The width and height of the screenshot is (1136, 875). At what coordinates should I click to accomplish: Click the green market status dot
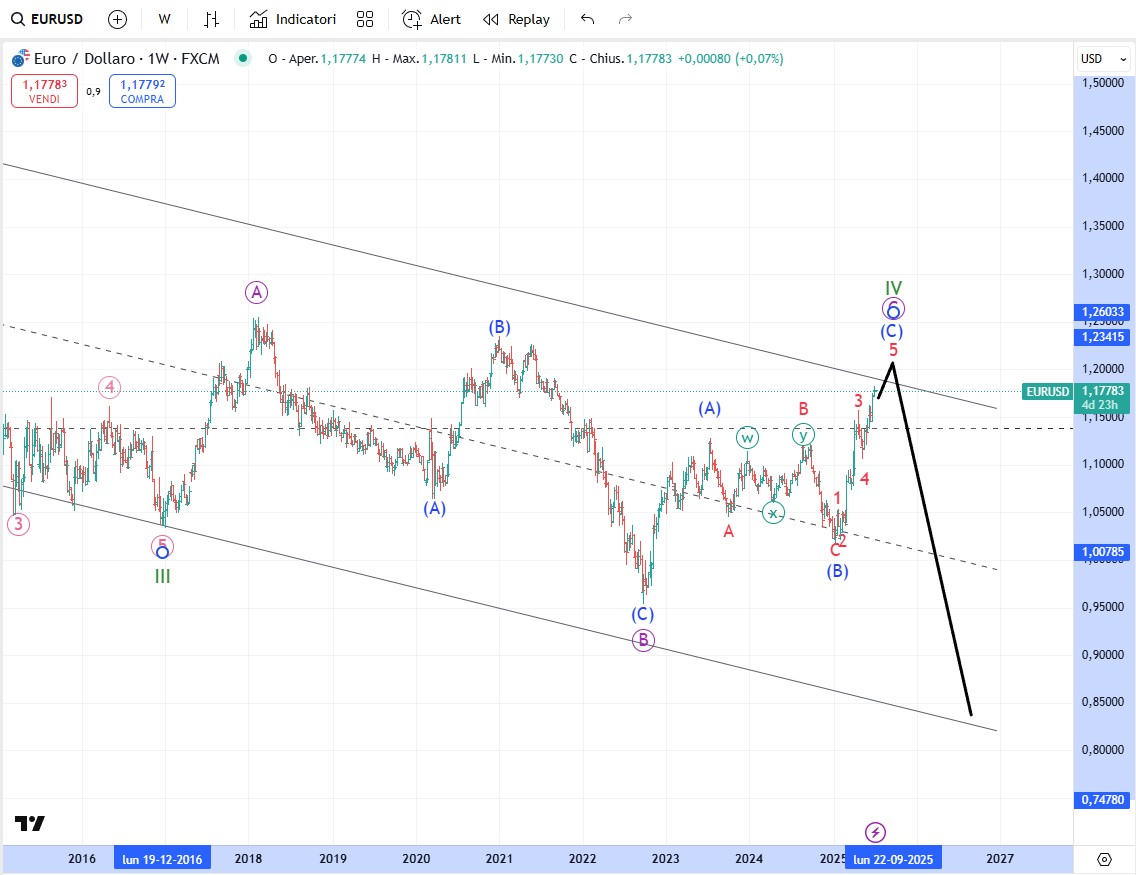click(x=242, y=58)
